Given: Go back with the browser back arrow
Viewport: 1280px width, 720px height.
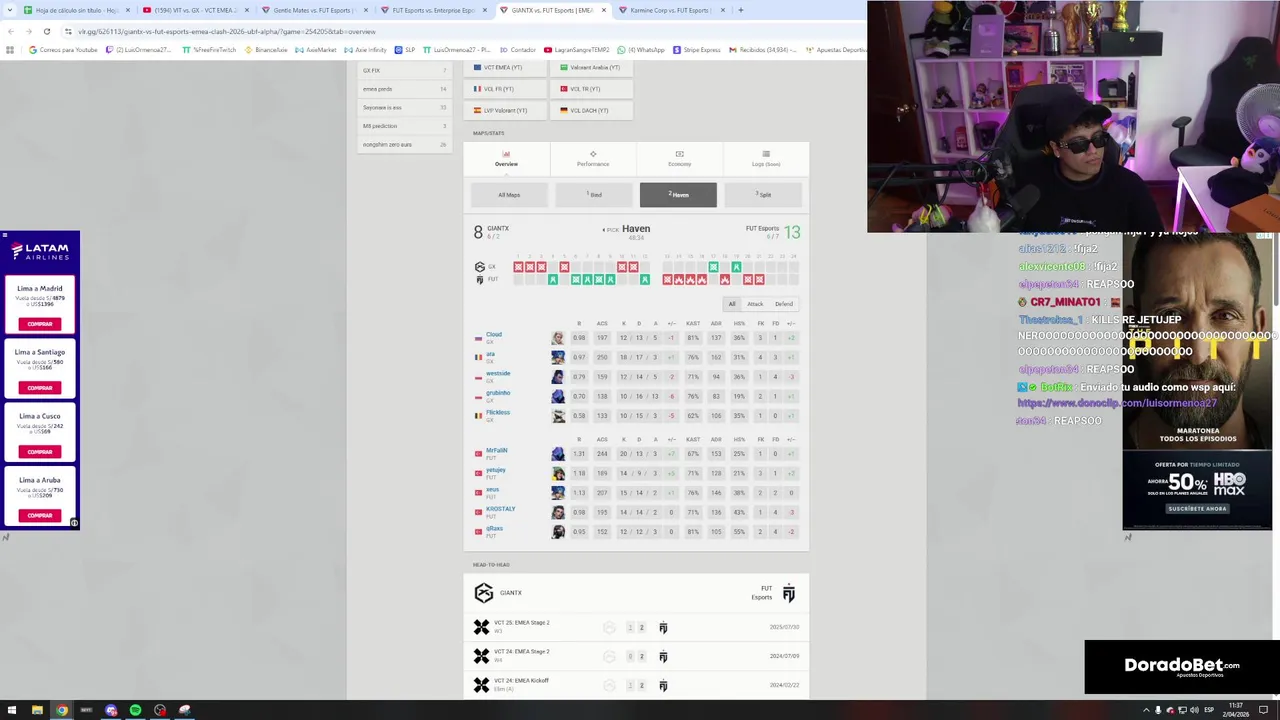Looking at the screenshot, I should (10, 31).
